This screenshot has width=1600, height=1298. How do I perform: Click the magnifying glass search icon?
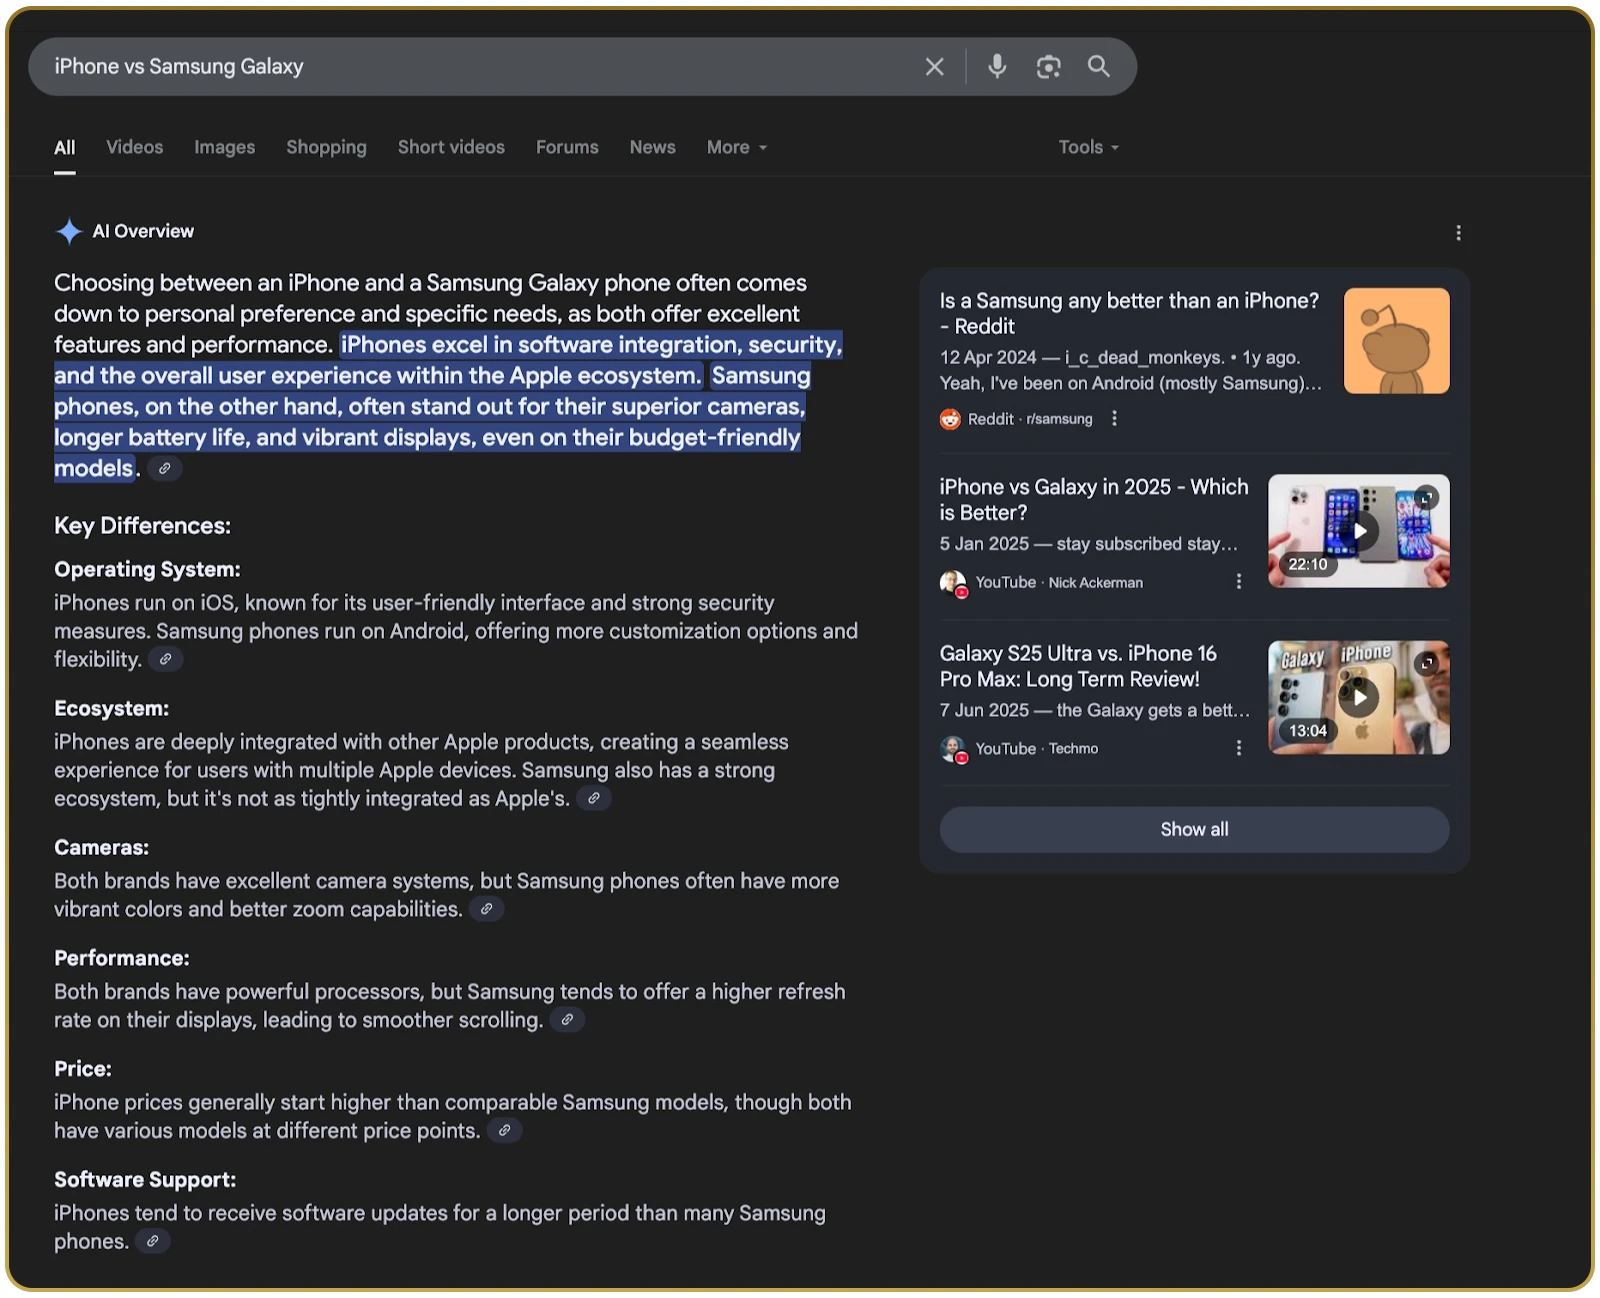click(x=1099, y=66)
